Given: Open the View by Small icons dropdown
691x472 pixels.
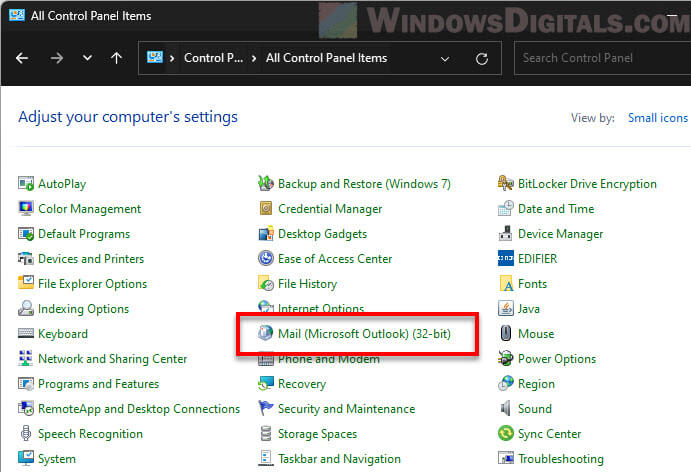Looking at the screenshot, I should [657, 118].
